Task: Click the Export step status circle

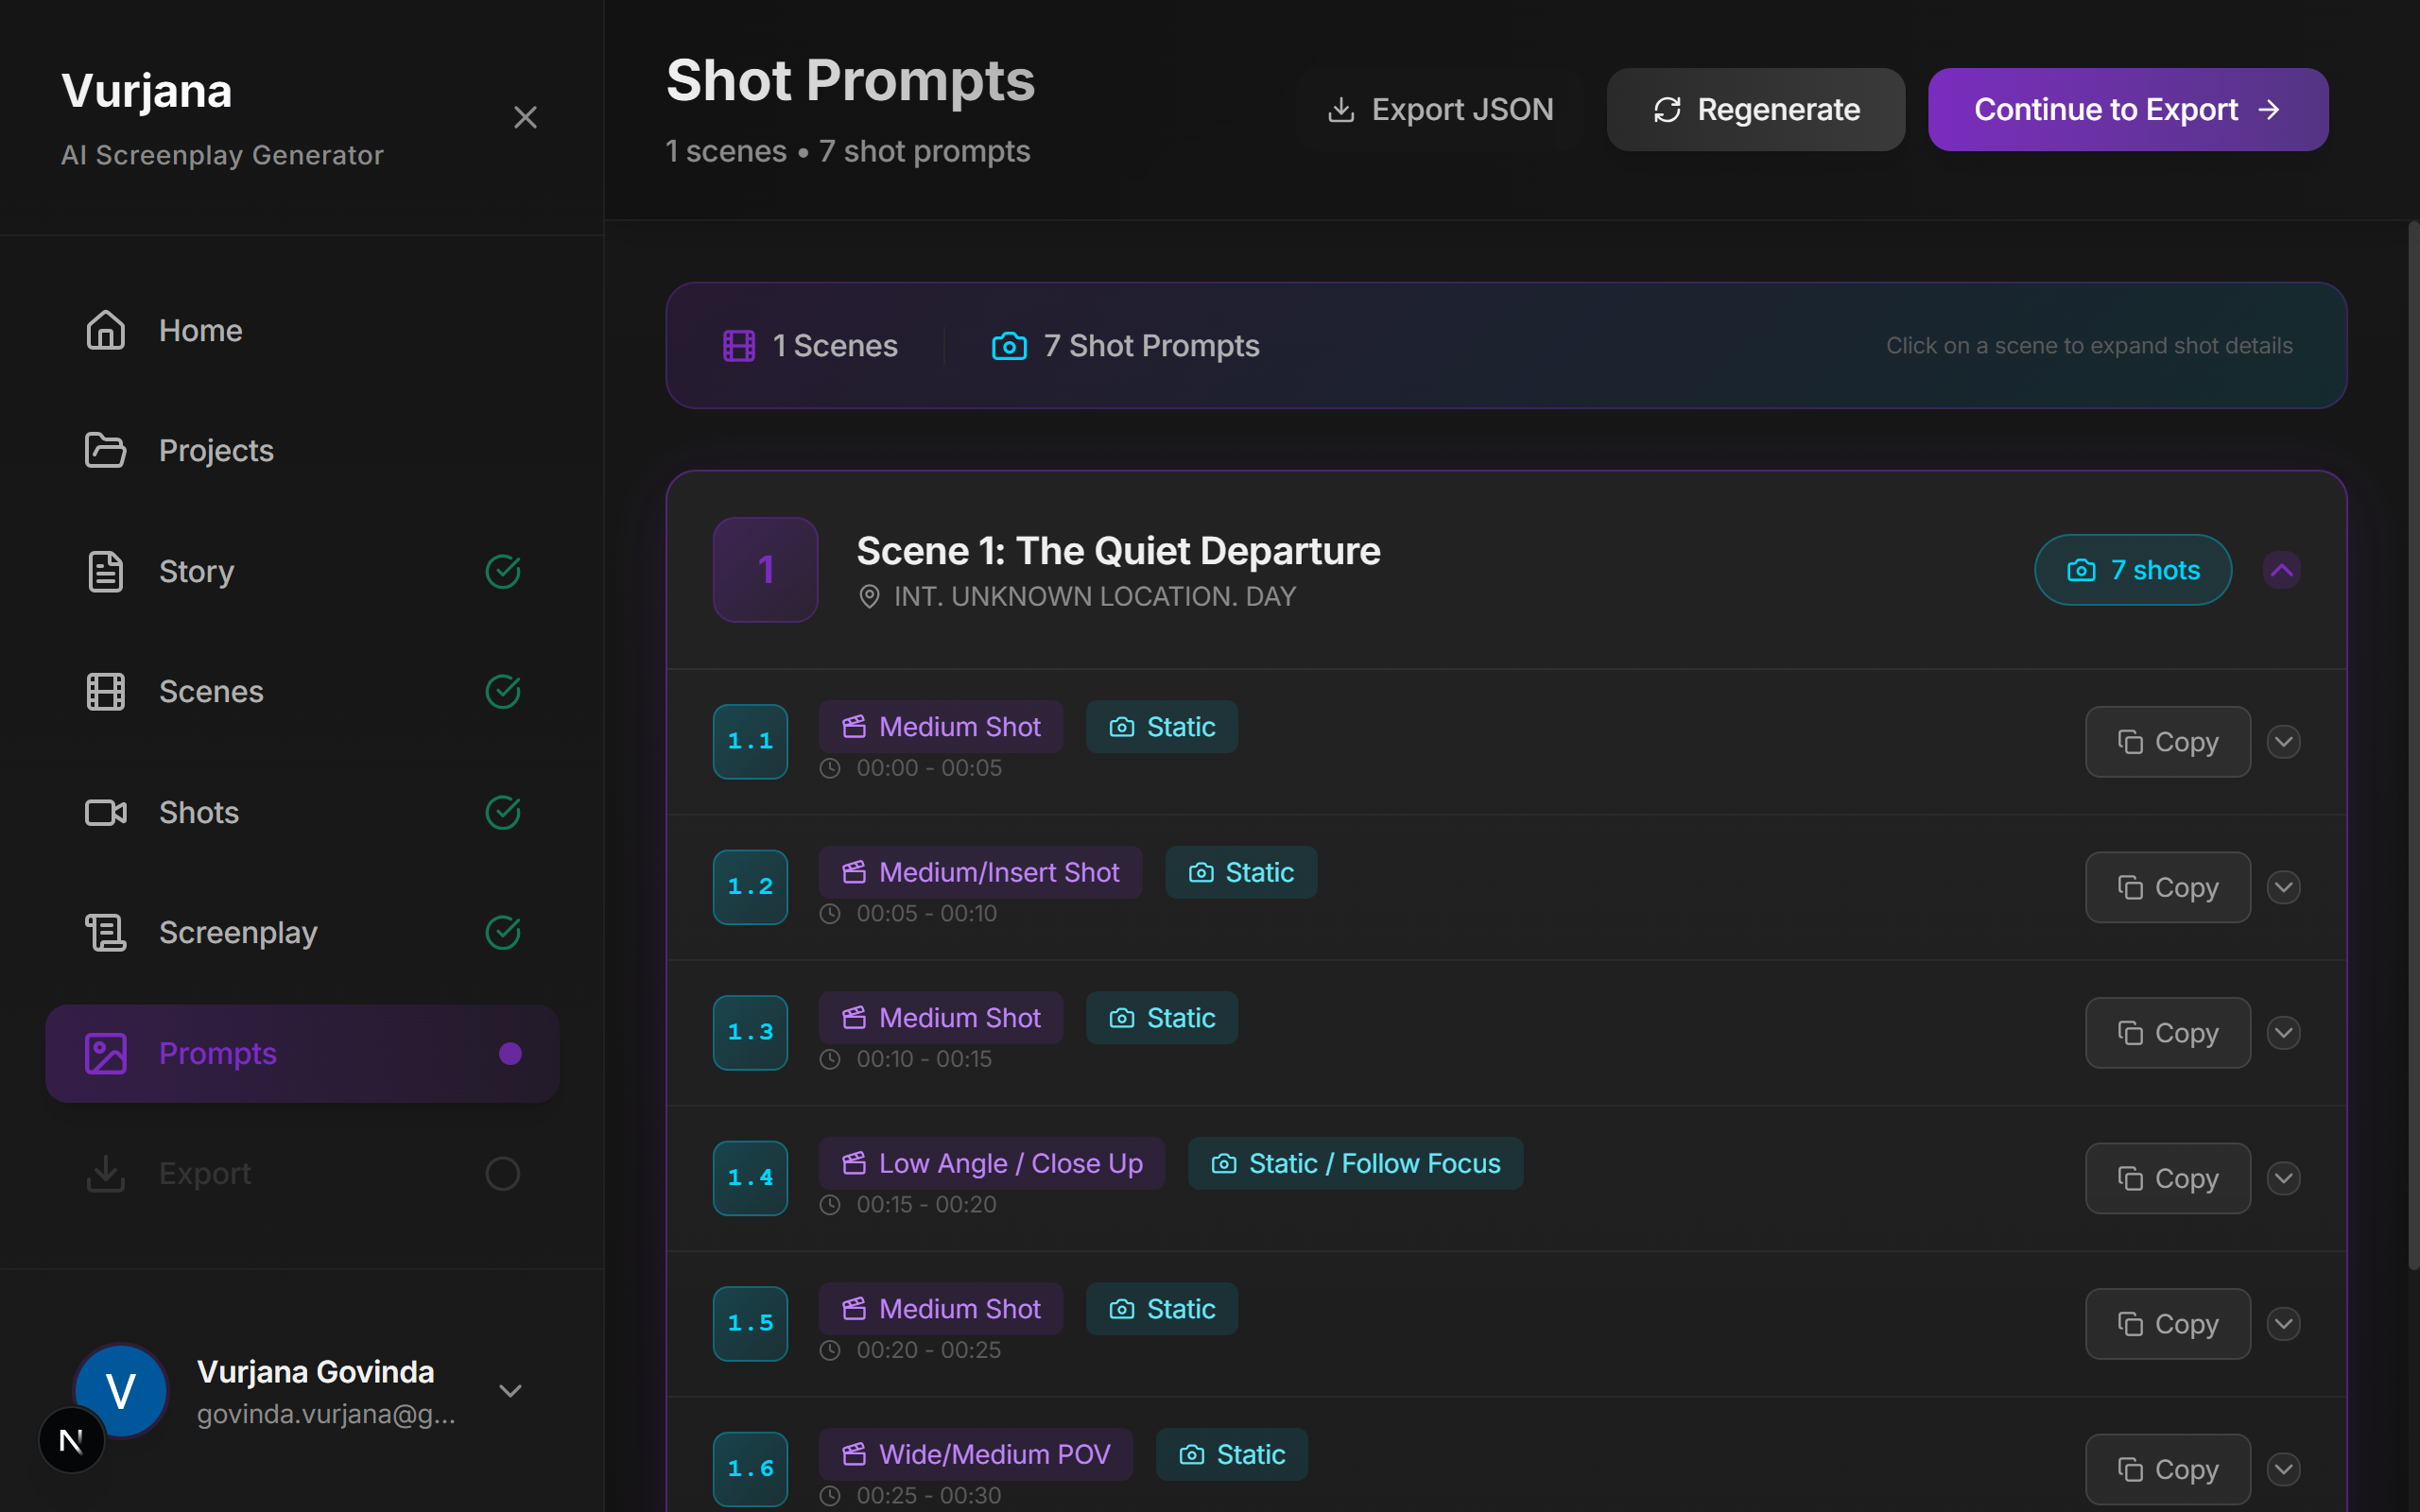Action: 503,1173
